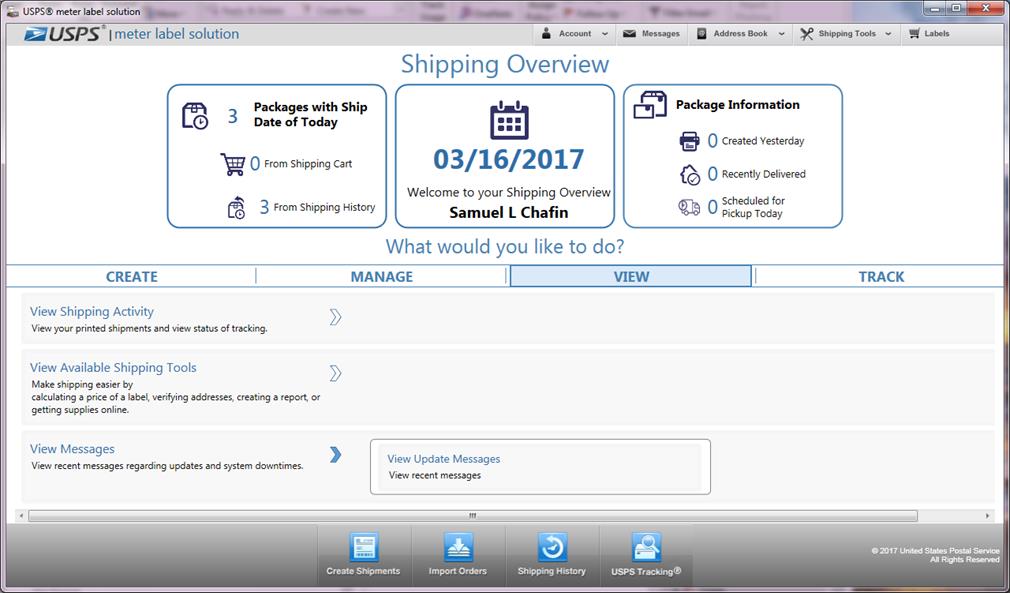1010x593 pixels.
Task: Click the Import Orders download icon
Action: click(458, 547)
